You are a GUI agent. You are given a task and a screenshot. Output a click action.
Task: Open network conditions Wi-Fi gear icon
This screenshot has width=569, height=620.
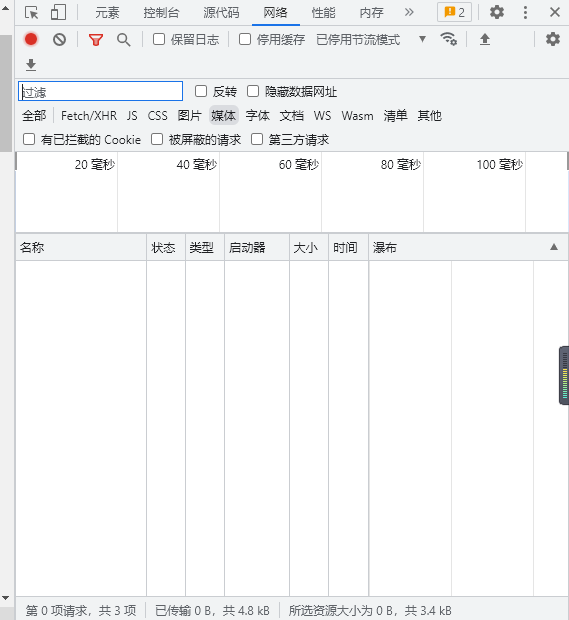(449, 39)
